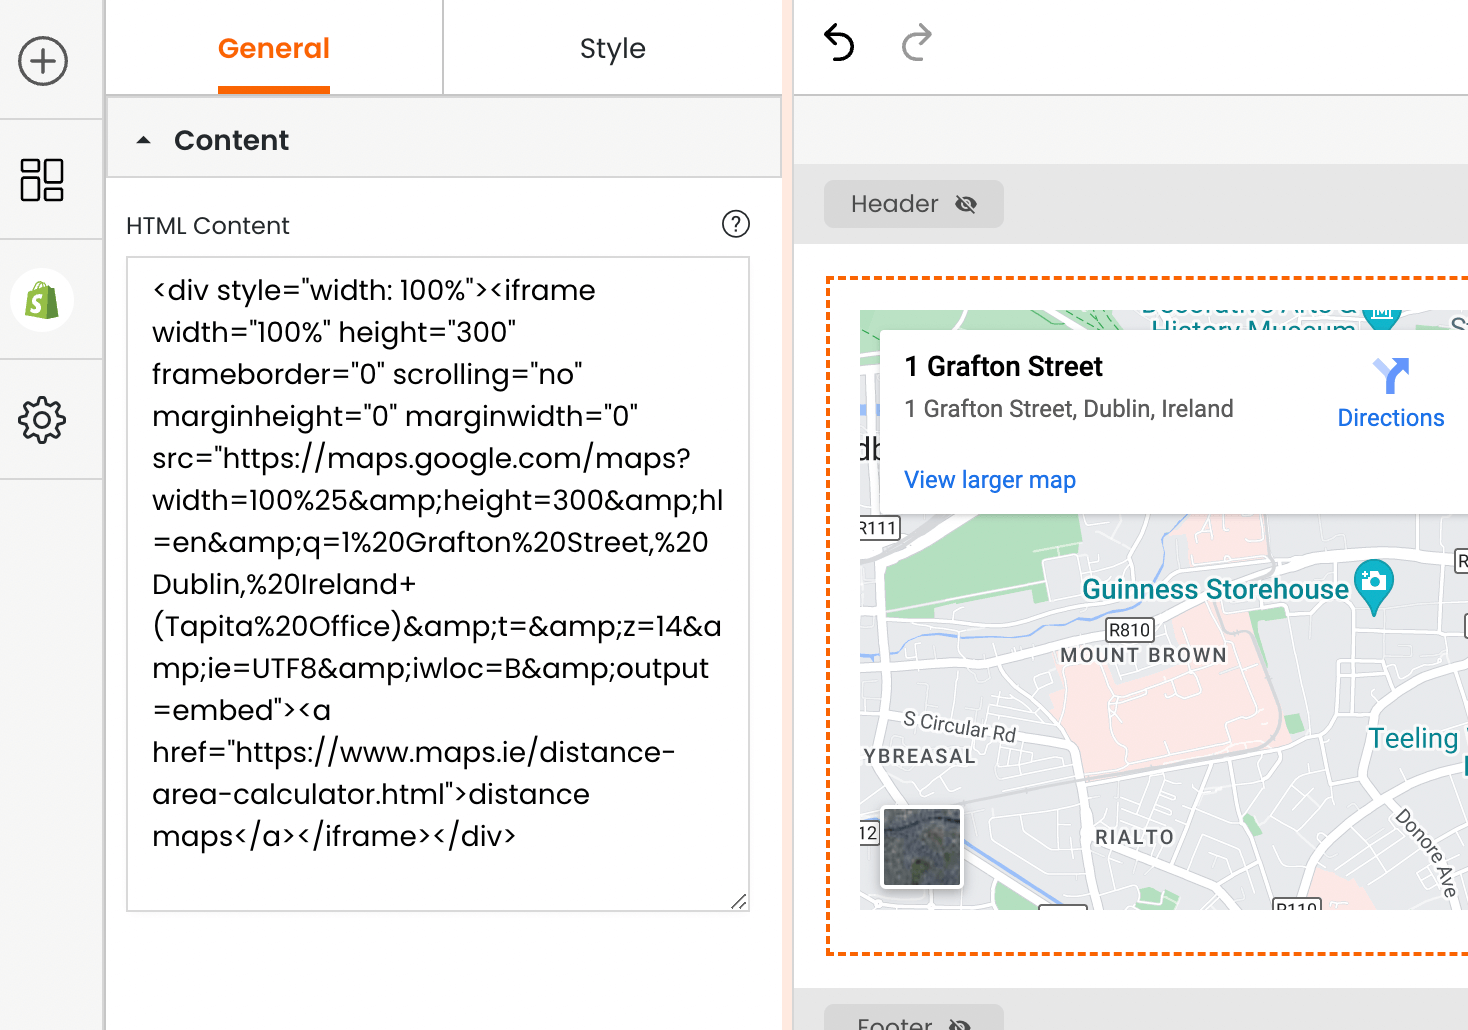Click the Teeling map label
This screenshot has width=1468, height=1030.
(1413, 738)
